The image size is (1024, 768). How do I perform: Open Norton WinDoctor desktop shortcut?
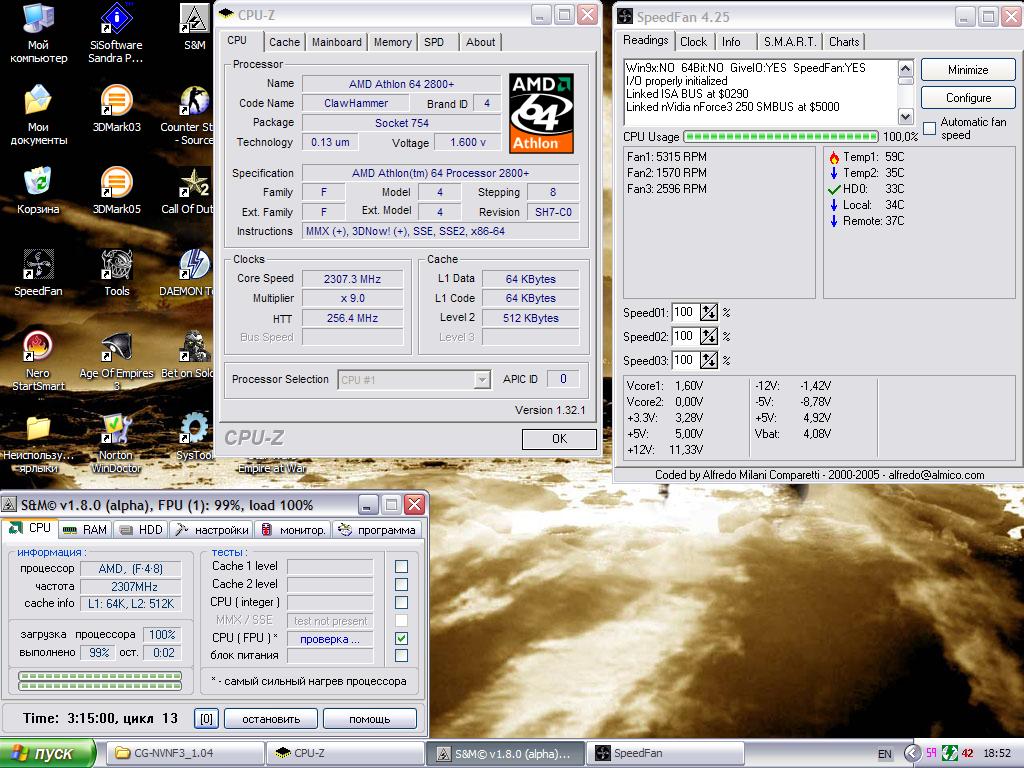pos(116,444)
